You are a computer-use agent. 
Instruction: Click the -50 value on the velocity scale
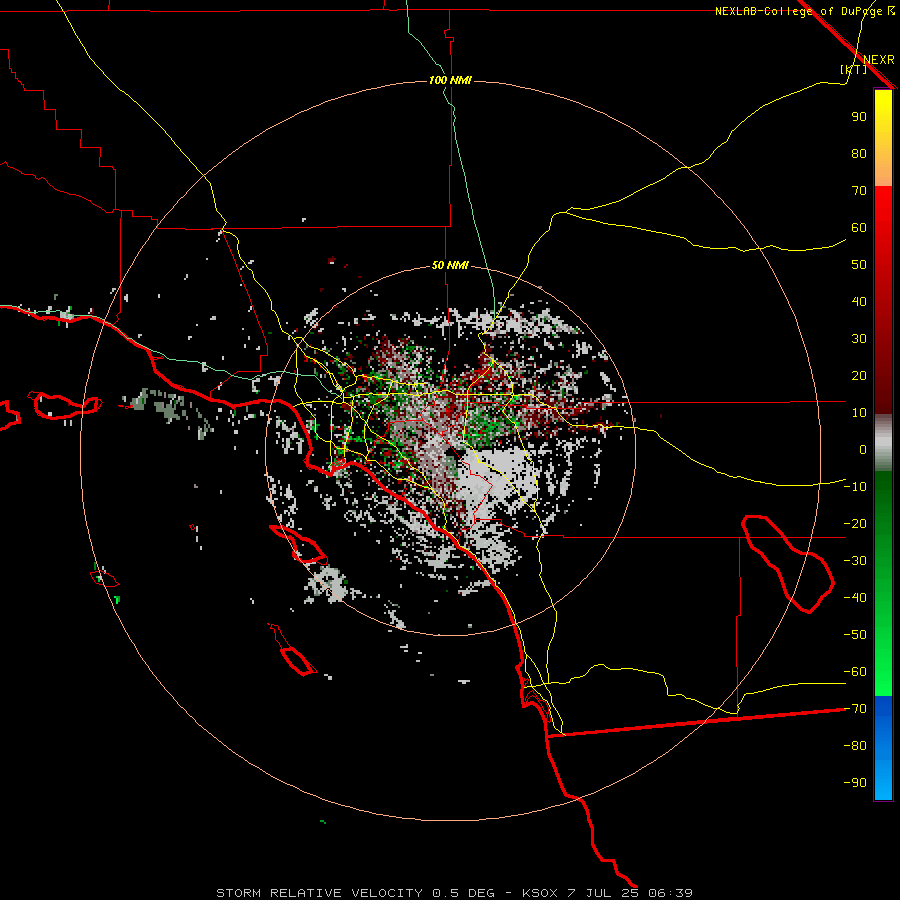pos(855,635)
